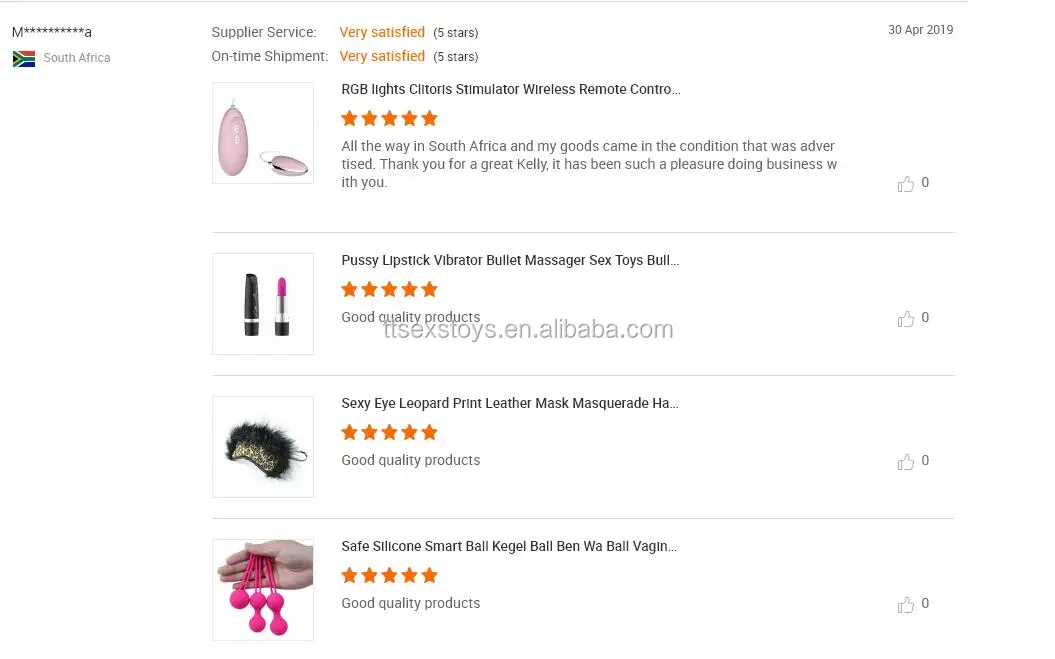1055x659 pixels.
Task: Open RGB lights Clitoris Stimulator product title
Action: point(511,89)
